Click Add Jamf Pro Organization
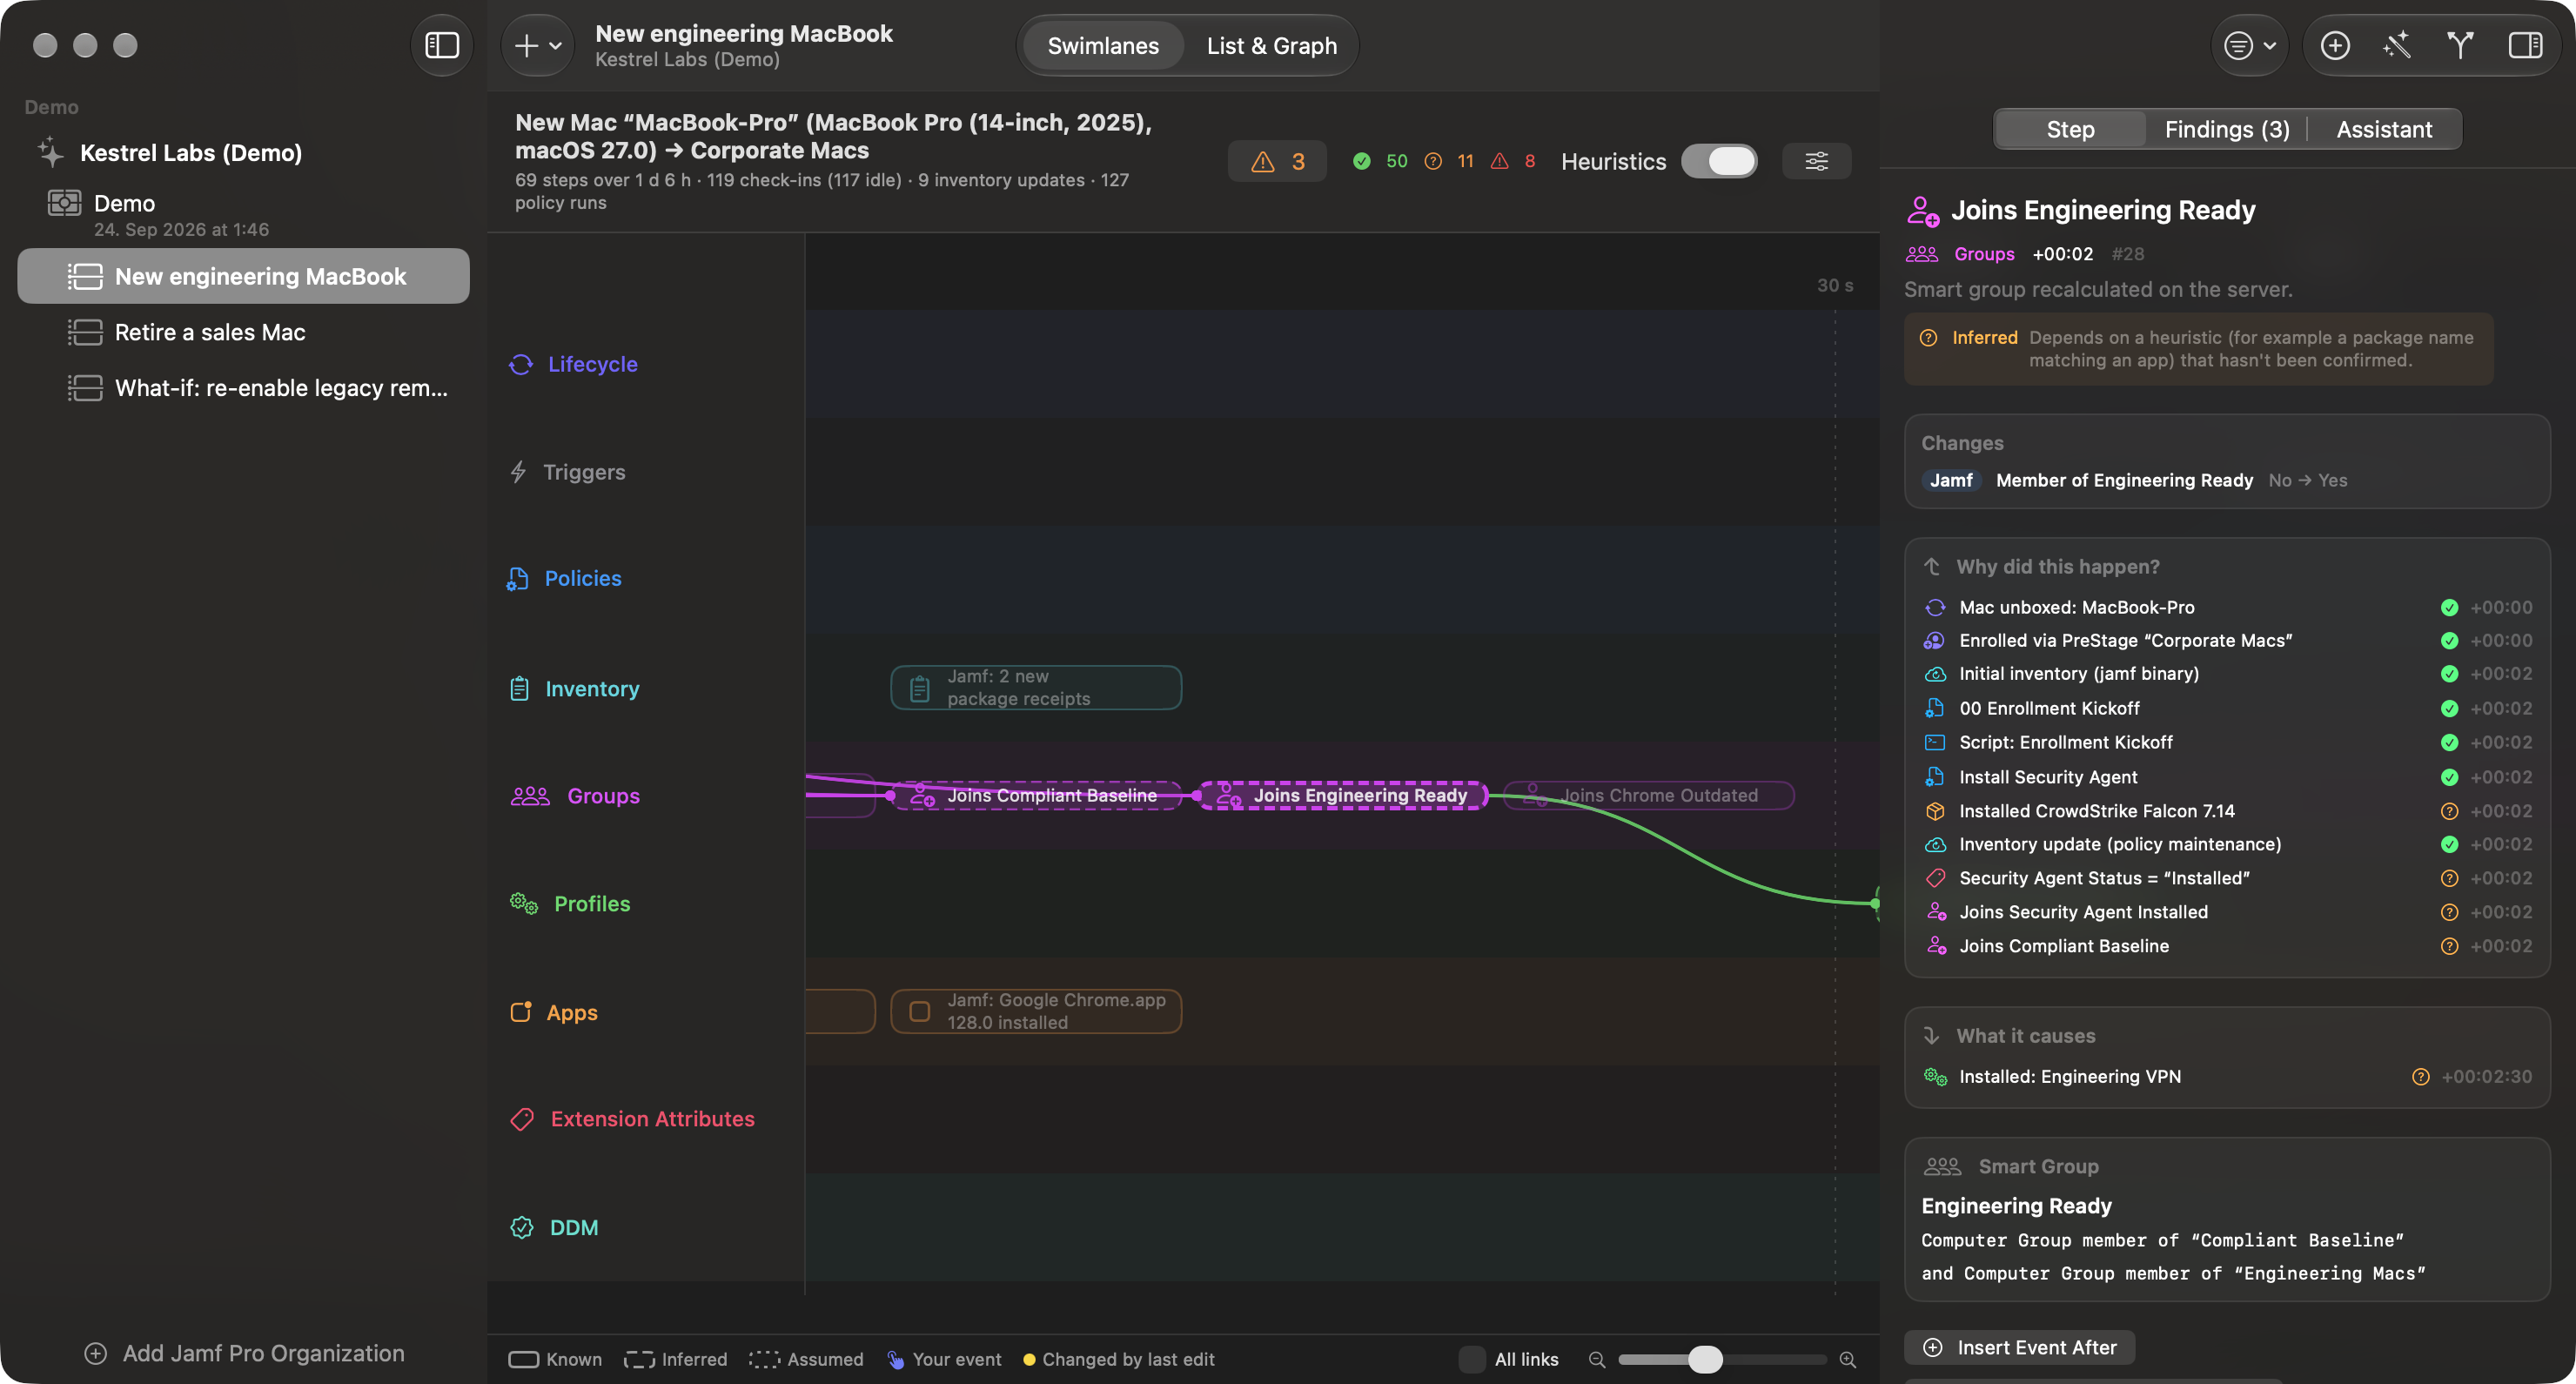Viewport: 2576px width, 1384px height. tap(245, 1353)
